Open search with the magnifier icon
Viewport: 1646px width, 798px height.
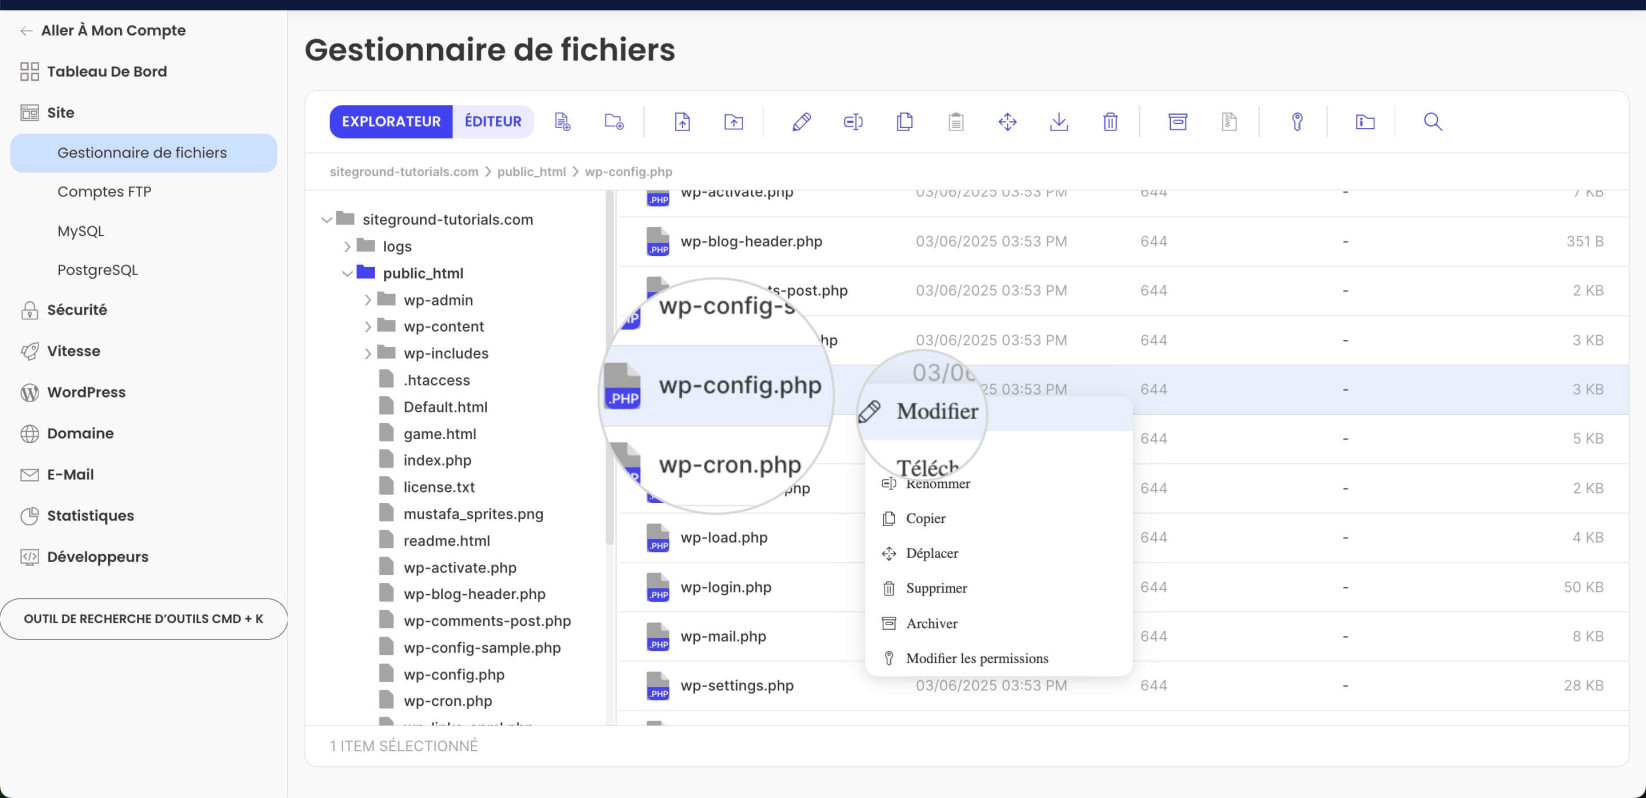[x=1433, y=122]
